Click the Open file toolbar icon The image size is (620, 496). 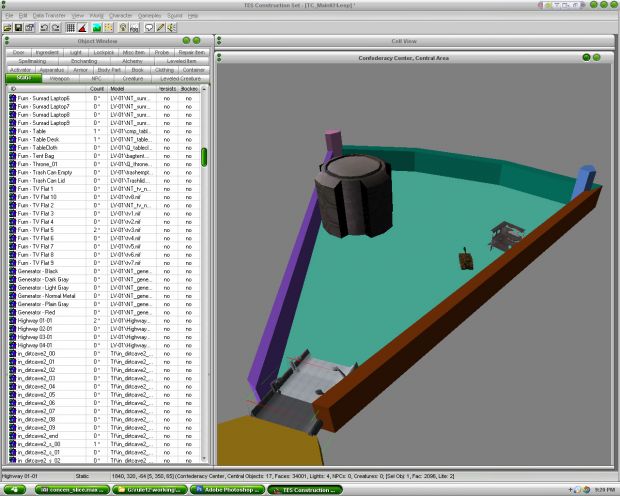click(7, 27)
